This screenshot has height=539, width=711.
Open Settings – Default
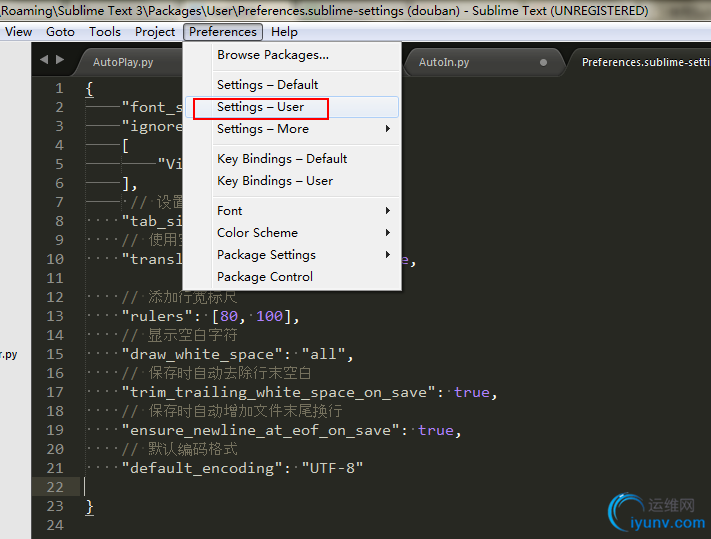pos(292,85)
